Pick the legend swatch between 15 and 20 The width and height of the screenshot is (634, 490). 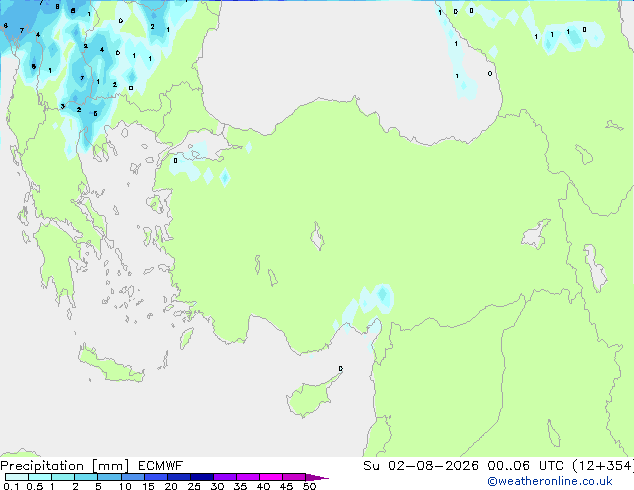(156, 477)
